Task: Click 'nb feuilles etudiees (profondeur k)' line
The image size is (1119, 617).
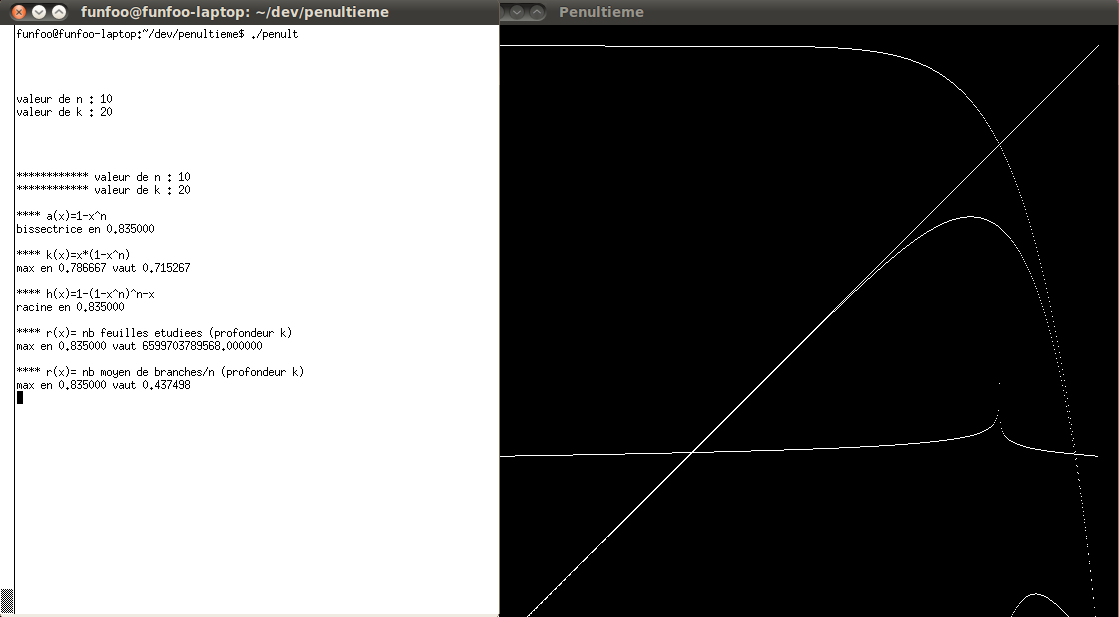Action: tap(154, 333)
